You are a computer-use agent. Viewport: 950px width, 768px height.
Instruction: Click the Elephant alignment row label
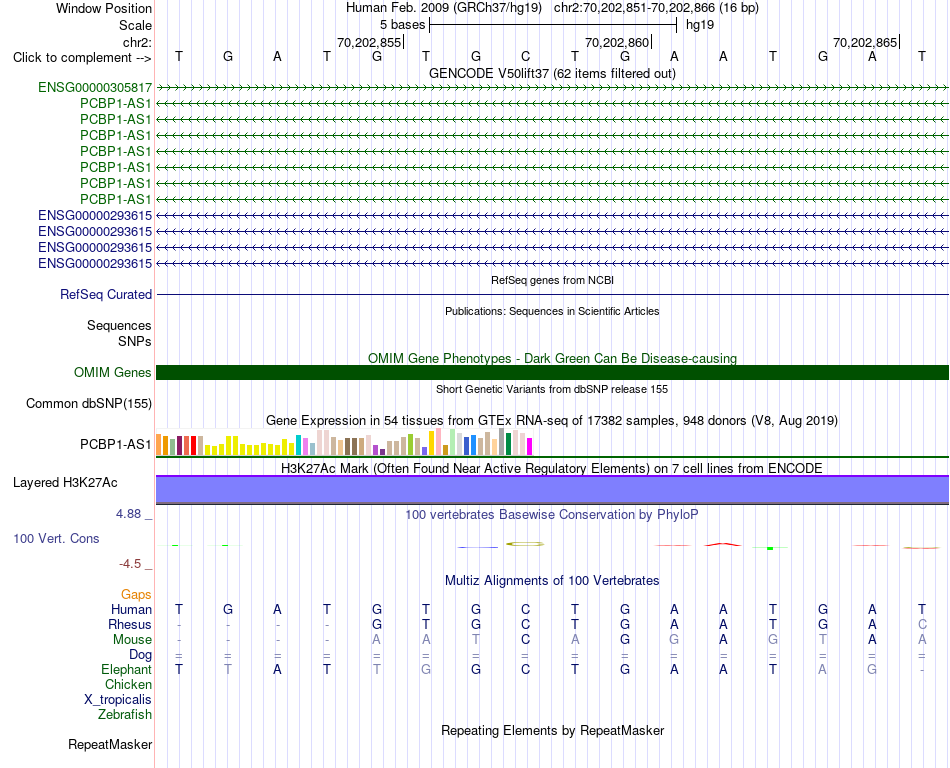(126, 670)
